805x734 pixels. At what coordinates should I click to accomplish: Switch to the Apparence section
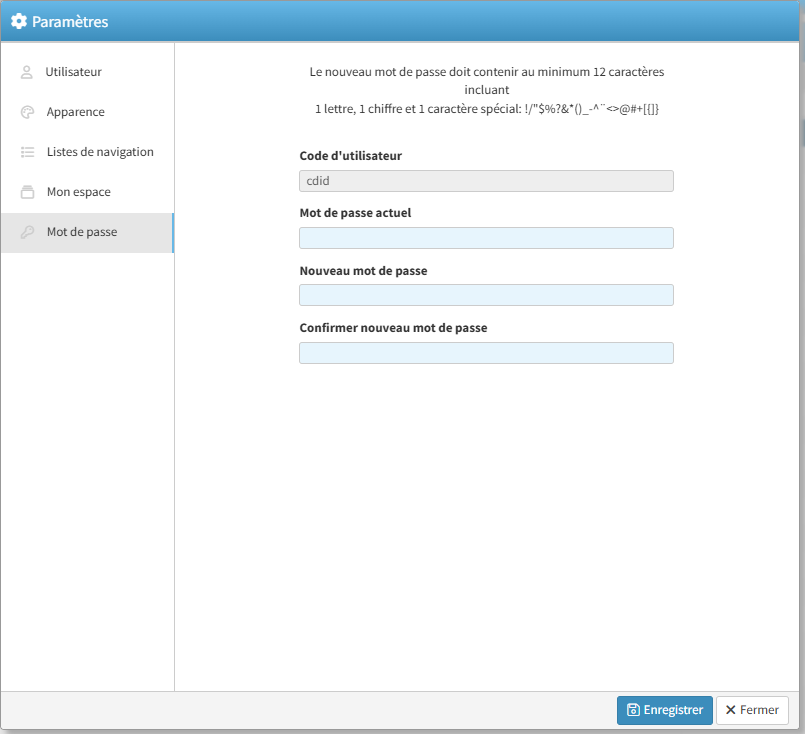75,112
